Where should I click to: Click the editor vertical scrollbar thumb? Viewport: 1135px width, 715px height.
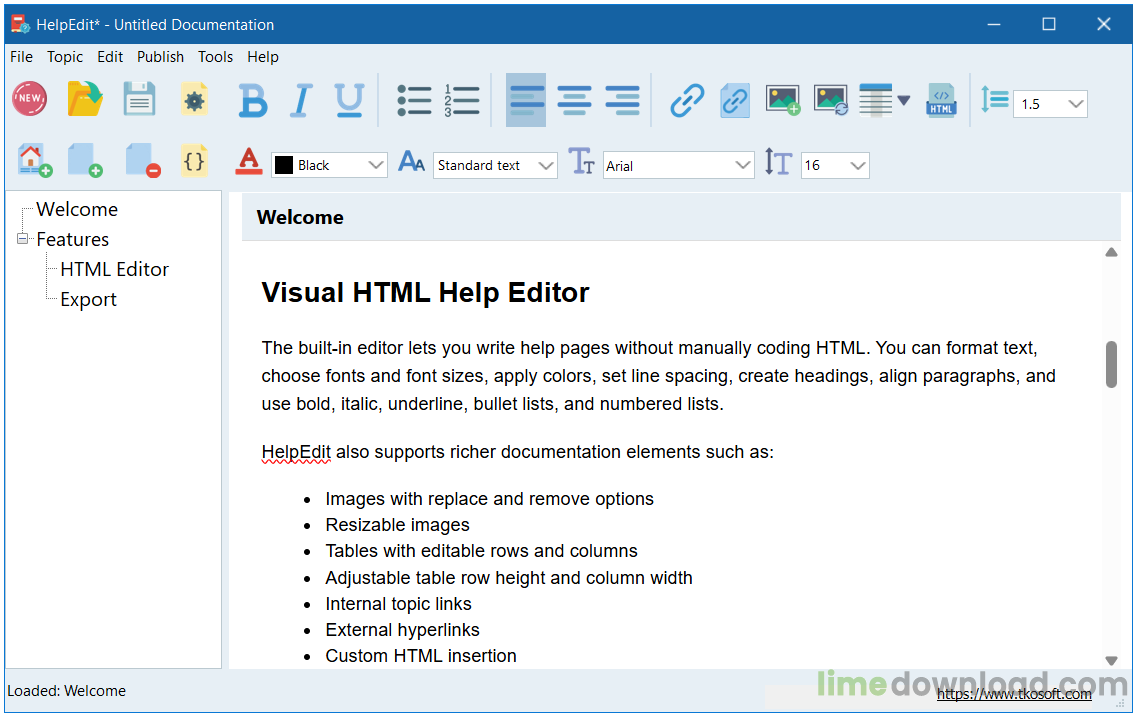[1111, 364]
